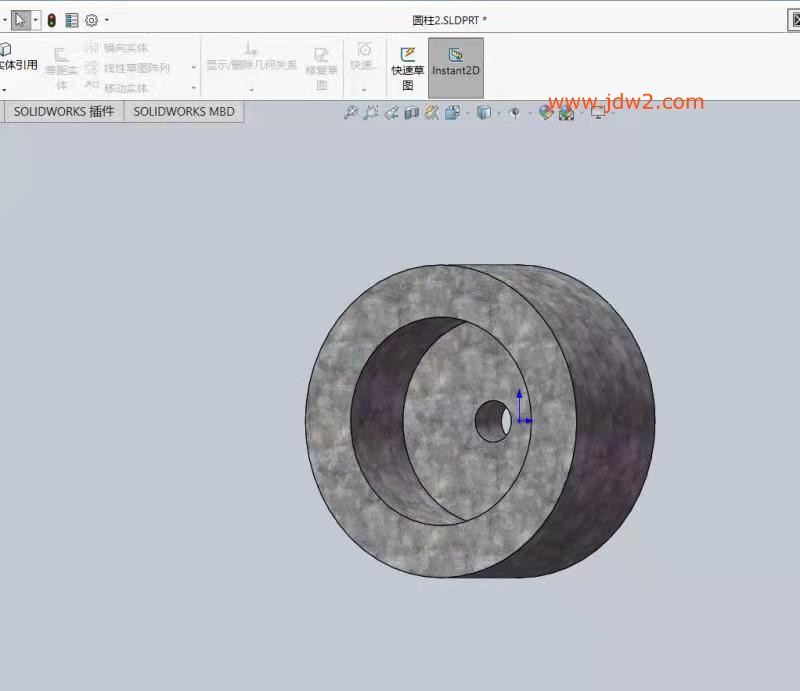The width and height of the screenshot is (800, 691).
Task: Switch to the SOLIDWORKS MBD tab
Action: (x=184, y=112)
